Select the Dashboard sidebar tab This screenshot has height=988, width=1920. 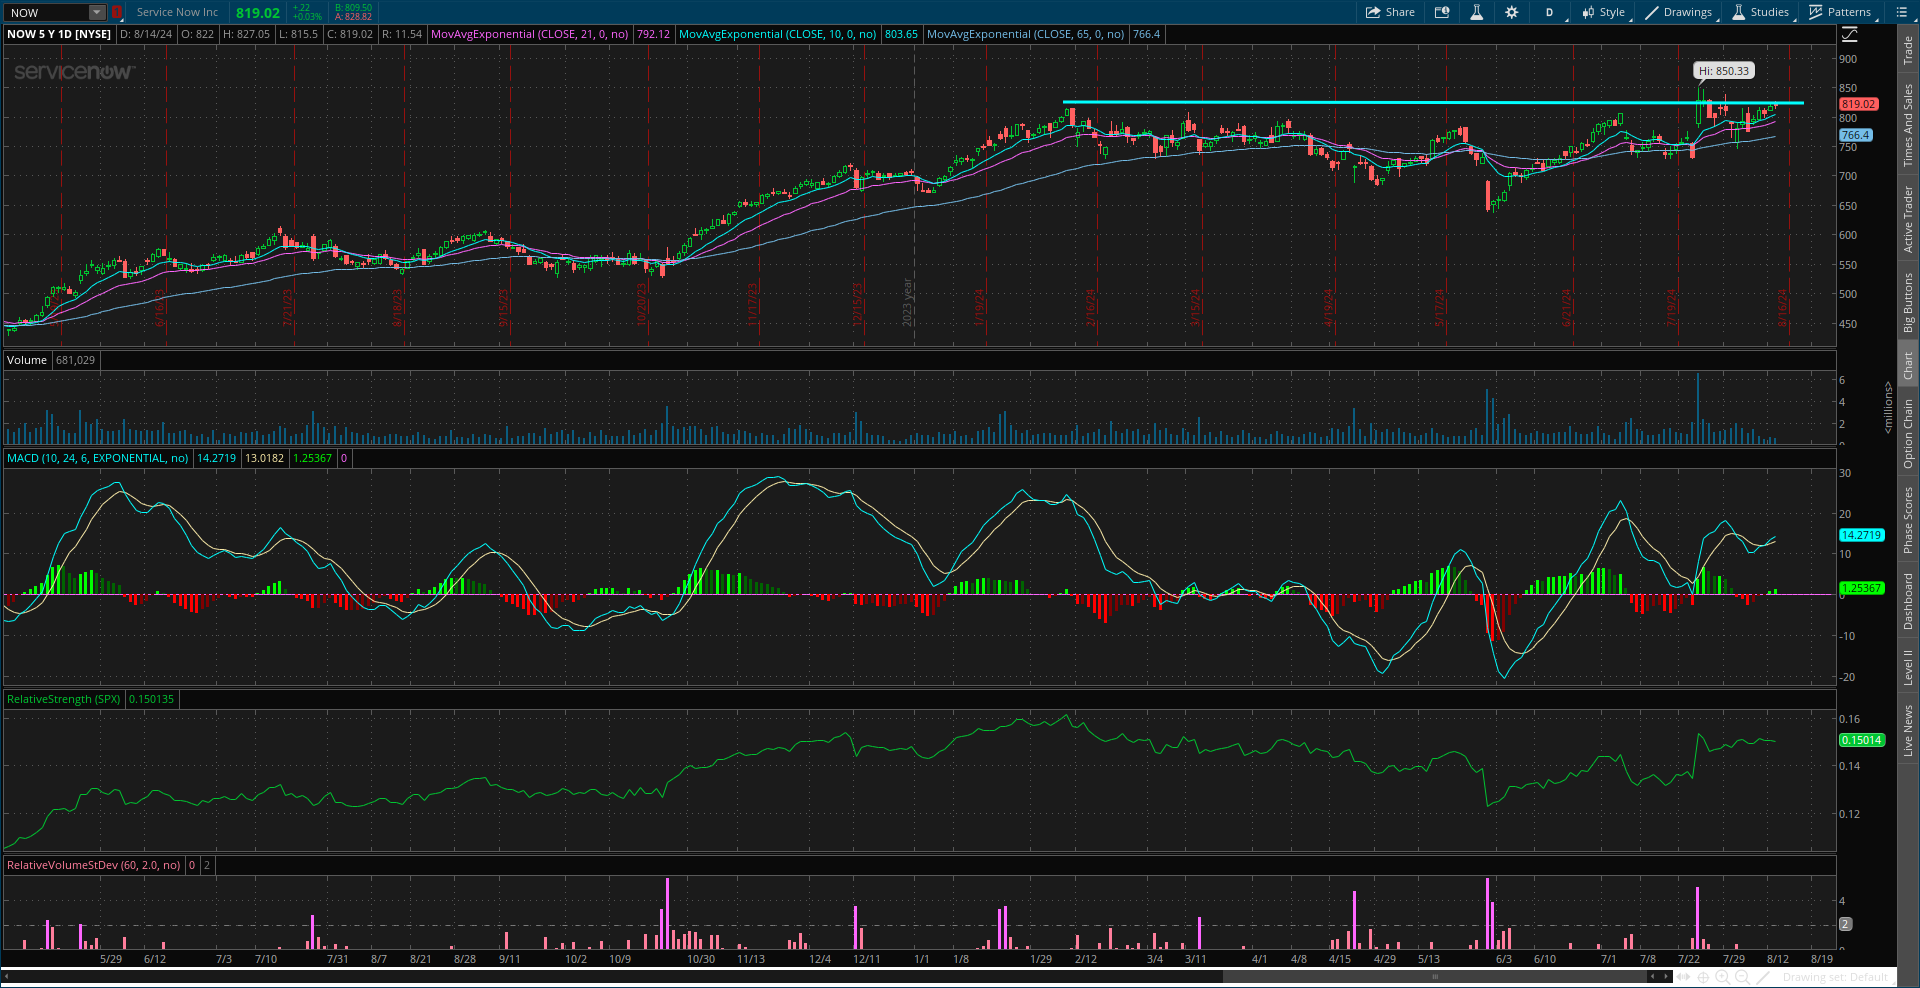point(1908,601)
